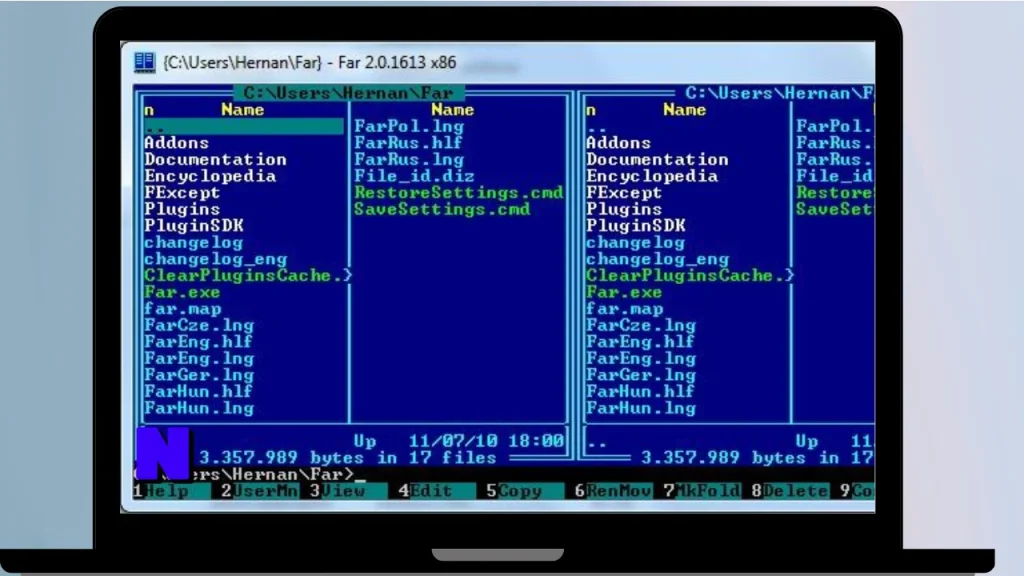
Task: Click first Name column header in left panel
Action: point(242,110)
